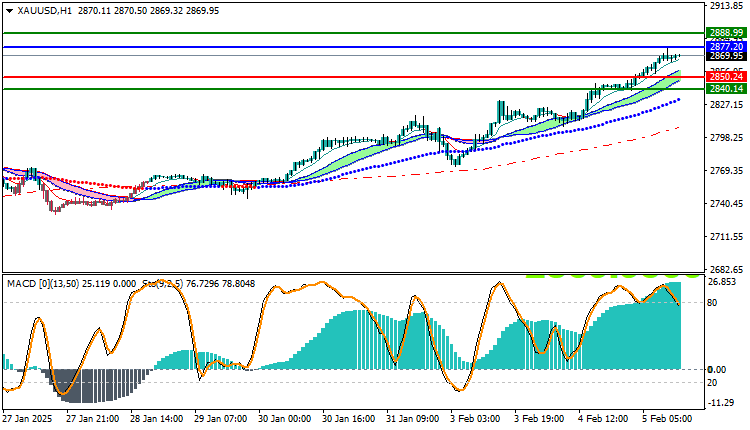Click the 30 Jan 00:00 time label
The height and width of the screenshot is (430, 750).
(285, 419)
